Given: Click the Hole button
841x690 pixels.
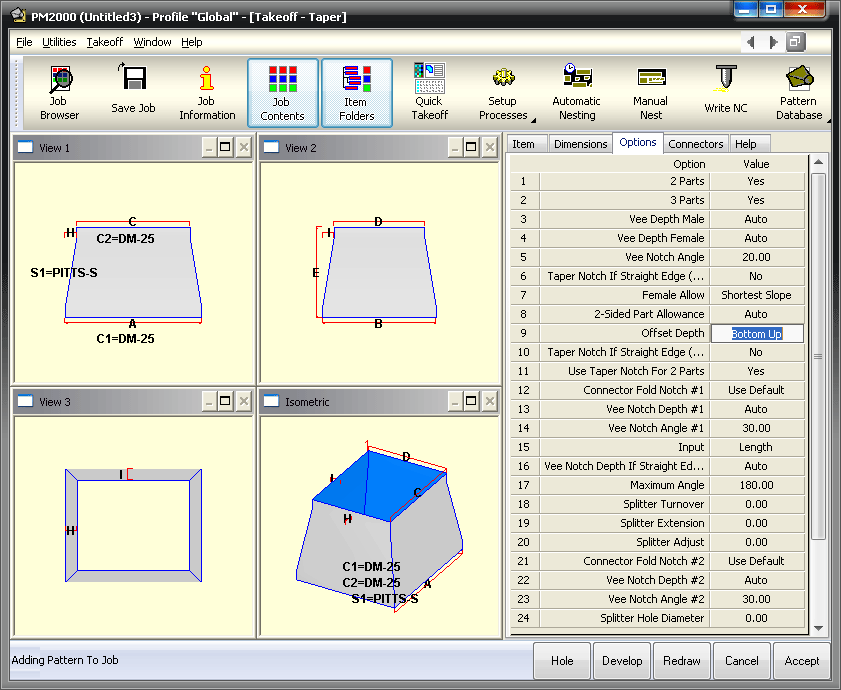Looking at the screenshot, I should (562, 660).
